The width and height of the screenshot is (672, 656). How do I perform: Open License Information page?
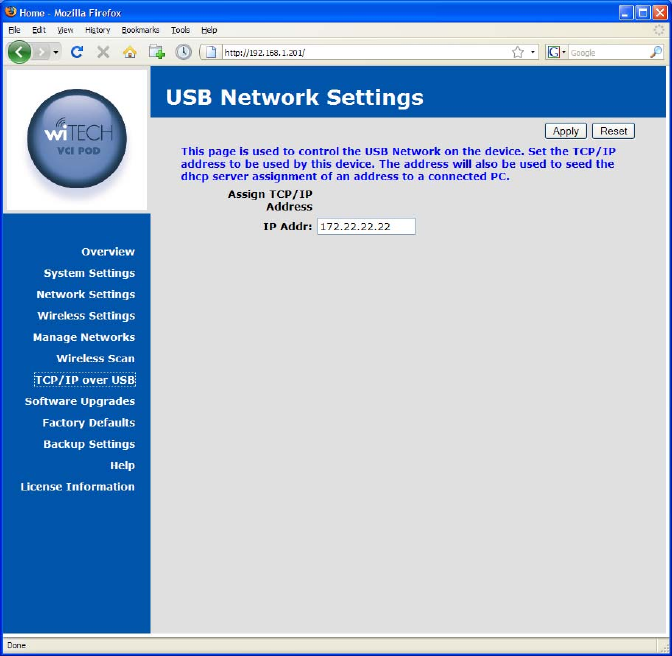coord(78,487)
